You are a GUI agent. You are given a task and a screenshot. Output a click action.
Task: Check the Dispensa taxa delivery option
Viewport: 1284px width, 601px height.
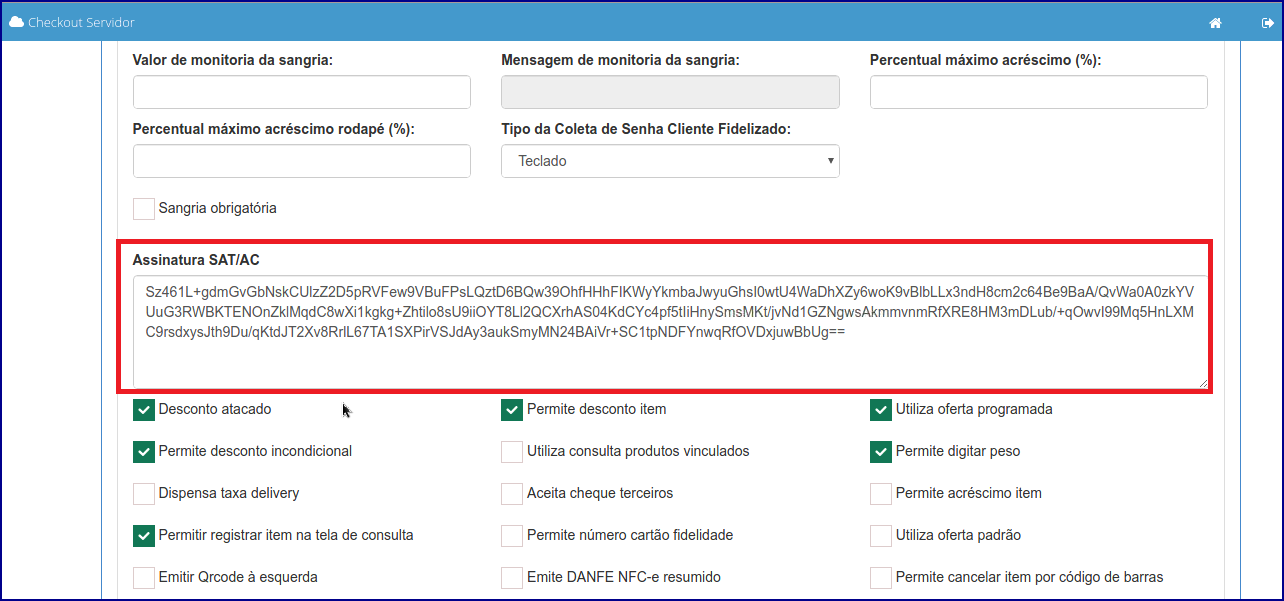[143, 493]
